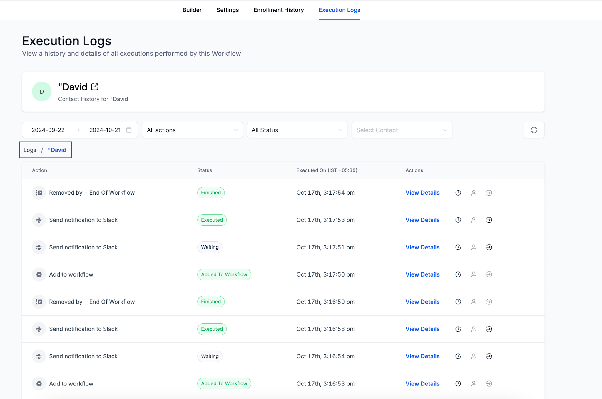The width and height of the screenshot is (602, 399).
Task: Click last circular icon in 3:16 Executed row
Action: click(x=489, y=329)
